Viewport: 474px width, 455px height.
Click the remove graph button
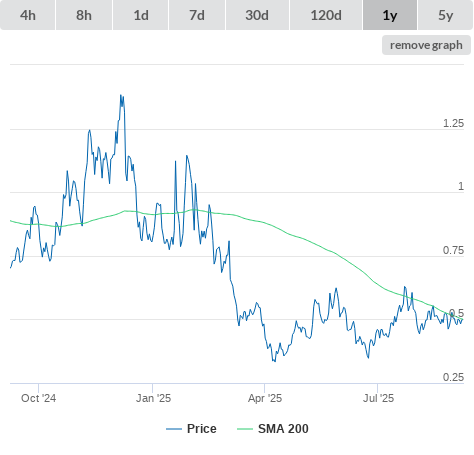coord(426,45)
